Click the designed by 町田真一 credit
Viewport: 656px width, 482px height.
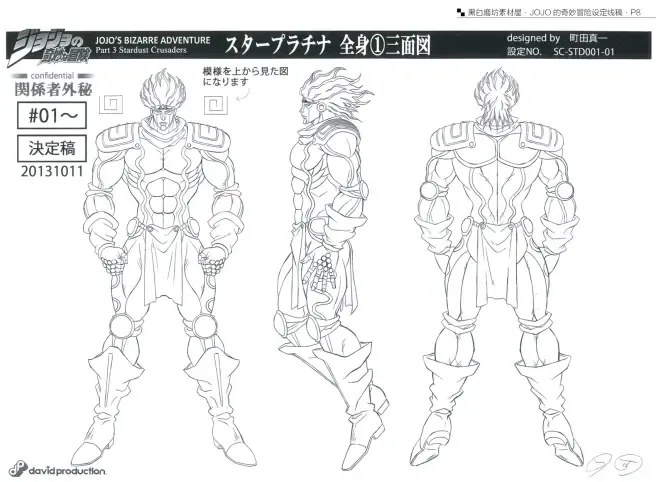pos(557,38)
